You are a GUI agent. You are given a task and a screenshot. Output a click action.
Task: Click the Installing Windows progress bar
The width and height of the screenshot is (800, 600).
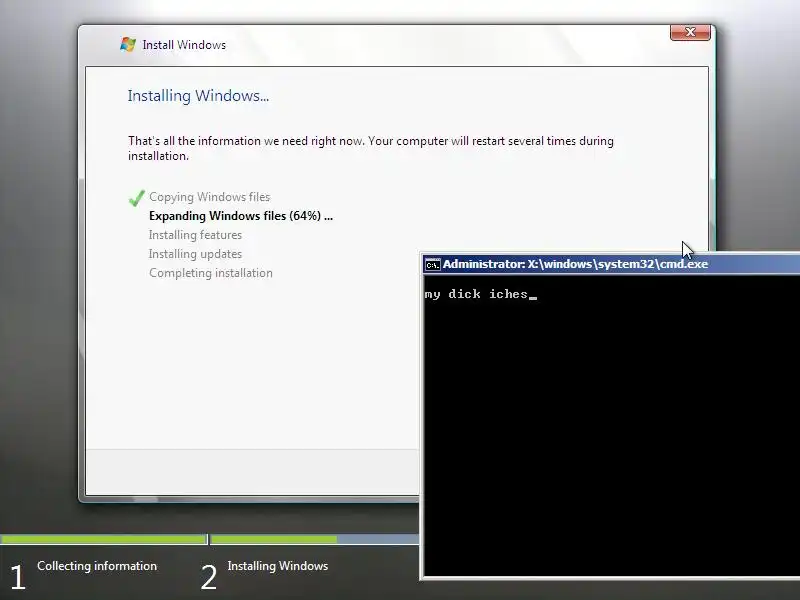315,539
